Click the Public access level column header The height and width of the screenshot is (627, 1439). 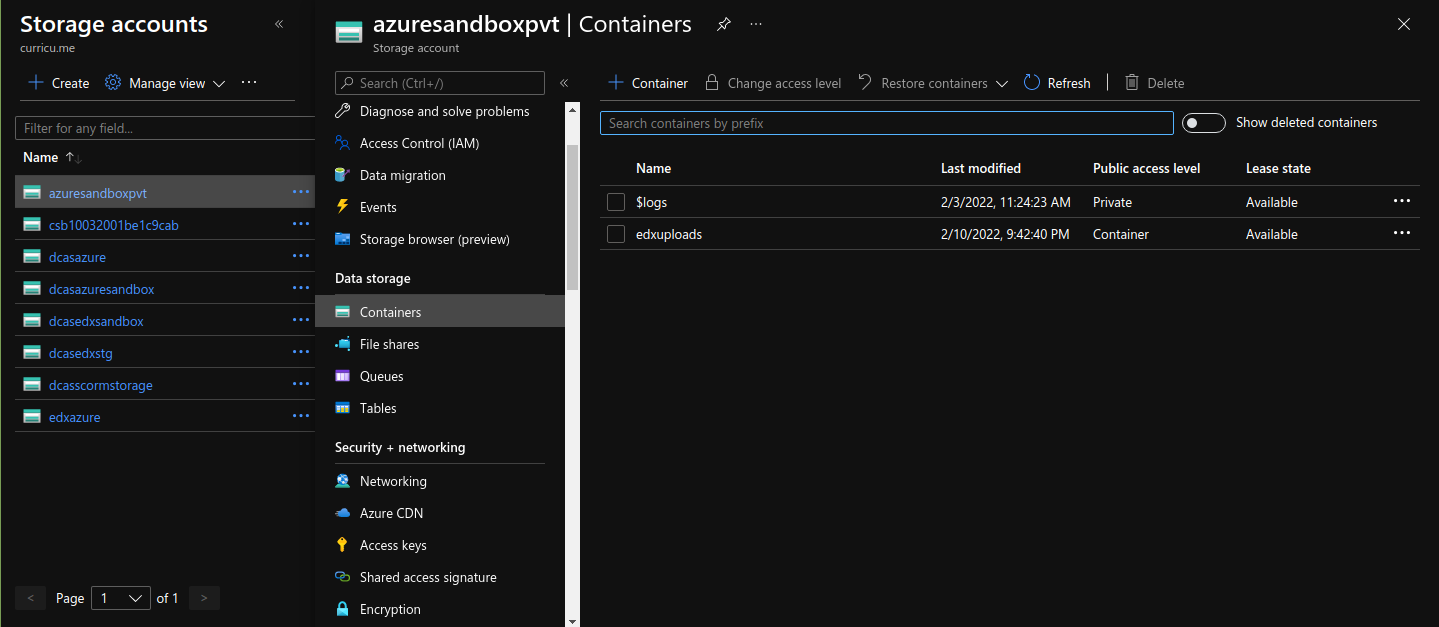[1147, 168]
